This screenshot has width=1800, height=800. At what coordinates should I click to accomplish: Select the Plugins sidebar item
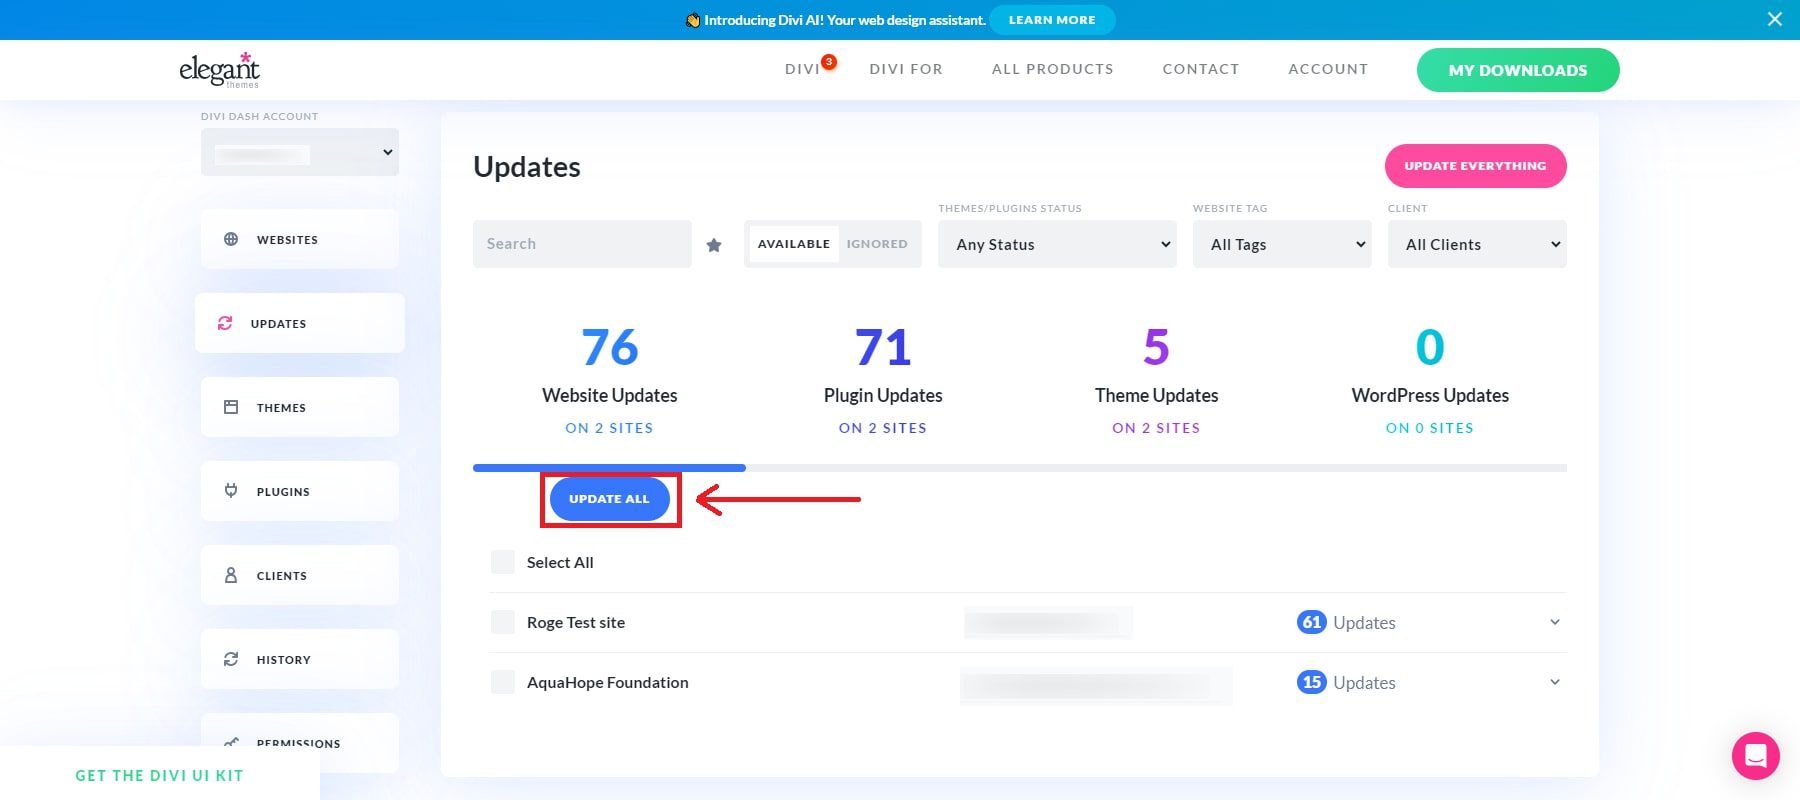click(300, 491)
